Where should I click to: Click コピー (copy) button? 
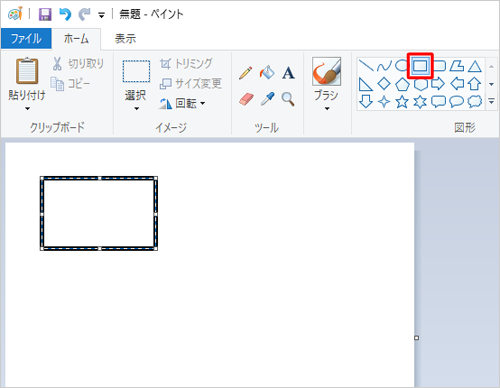[70, 84]
